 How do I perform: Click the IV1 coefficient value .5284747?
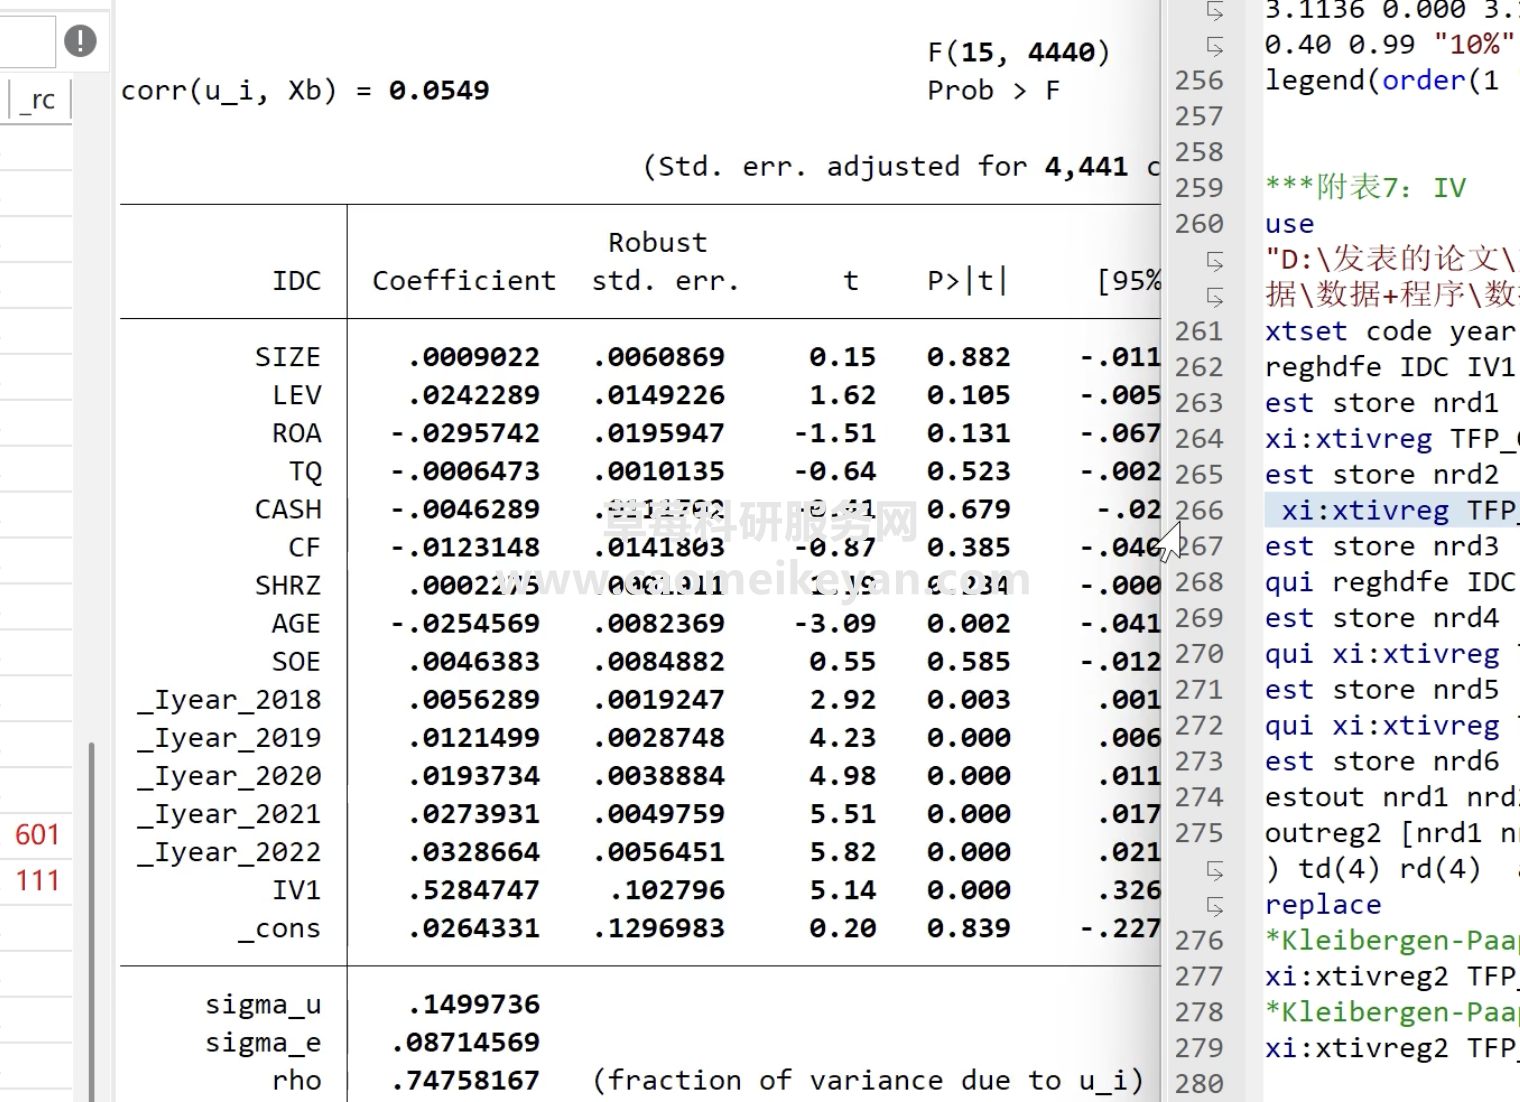[473, 890]
